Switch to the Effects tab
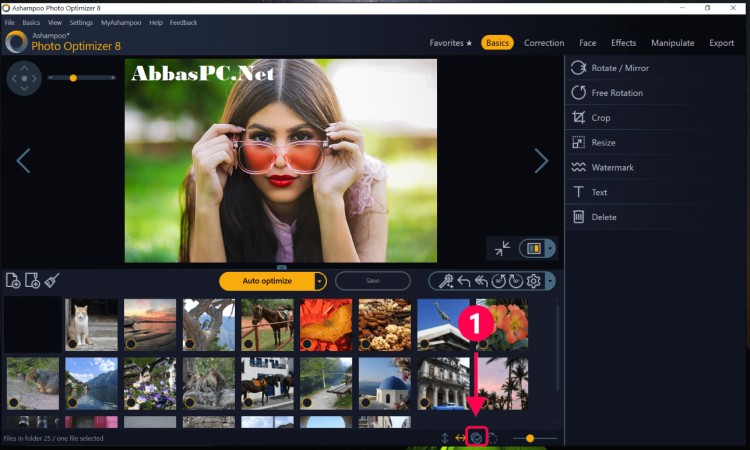Image resolution: width=750 pixels, height=450 pixels. [x=623, y=43]
